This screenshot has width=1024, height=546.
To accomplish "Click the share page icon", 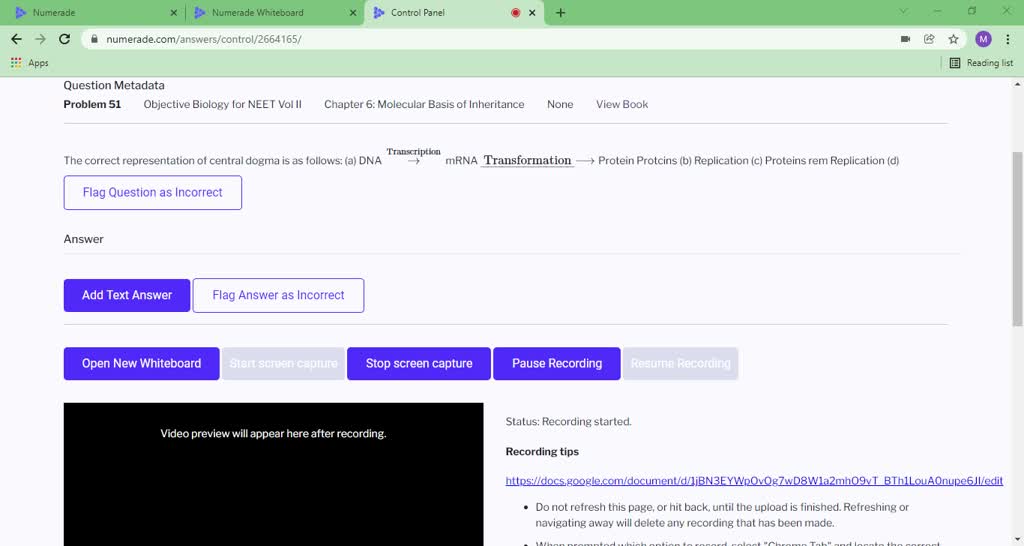I will [929, 39].
